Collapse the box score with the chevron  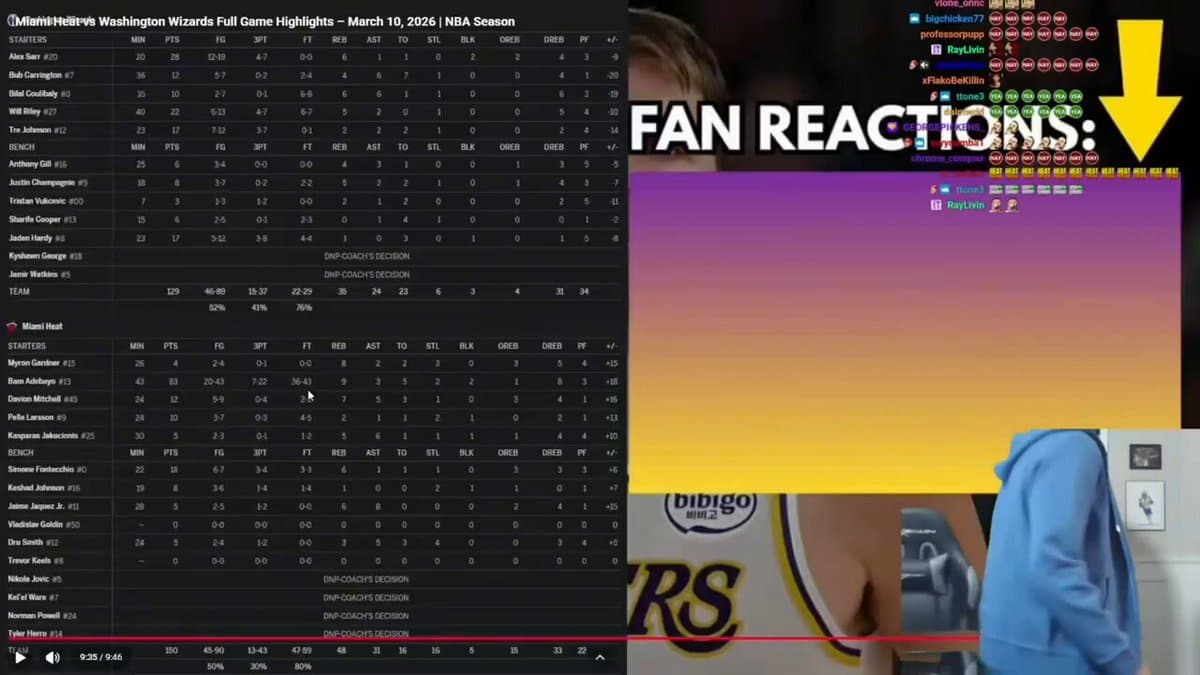pyautogui.click(x=600, y=657)
